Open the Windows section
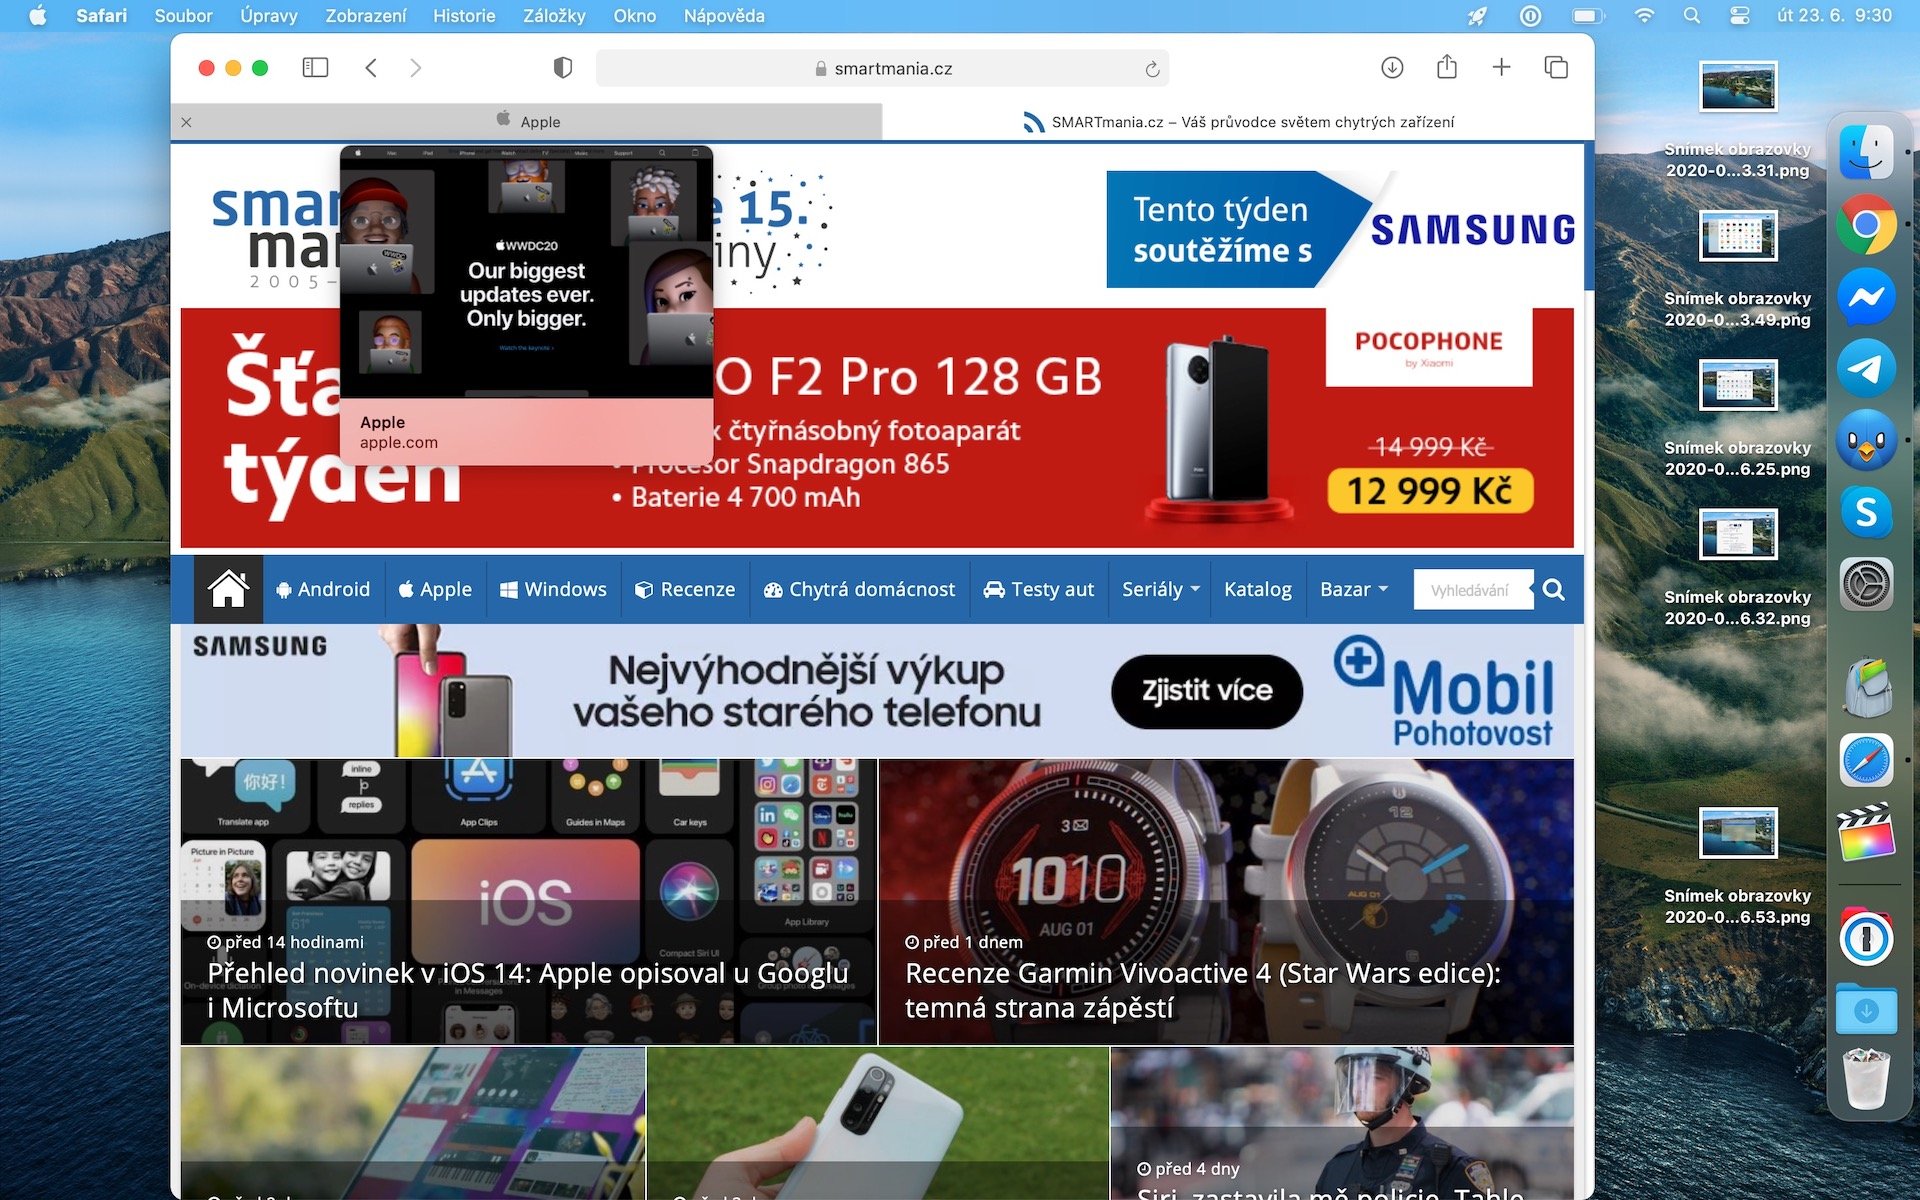Image resolution: width=1920 pixels, height=1200 pixels. [x=553, y=589]
